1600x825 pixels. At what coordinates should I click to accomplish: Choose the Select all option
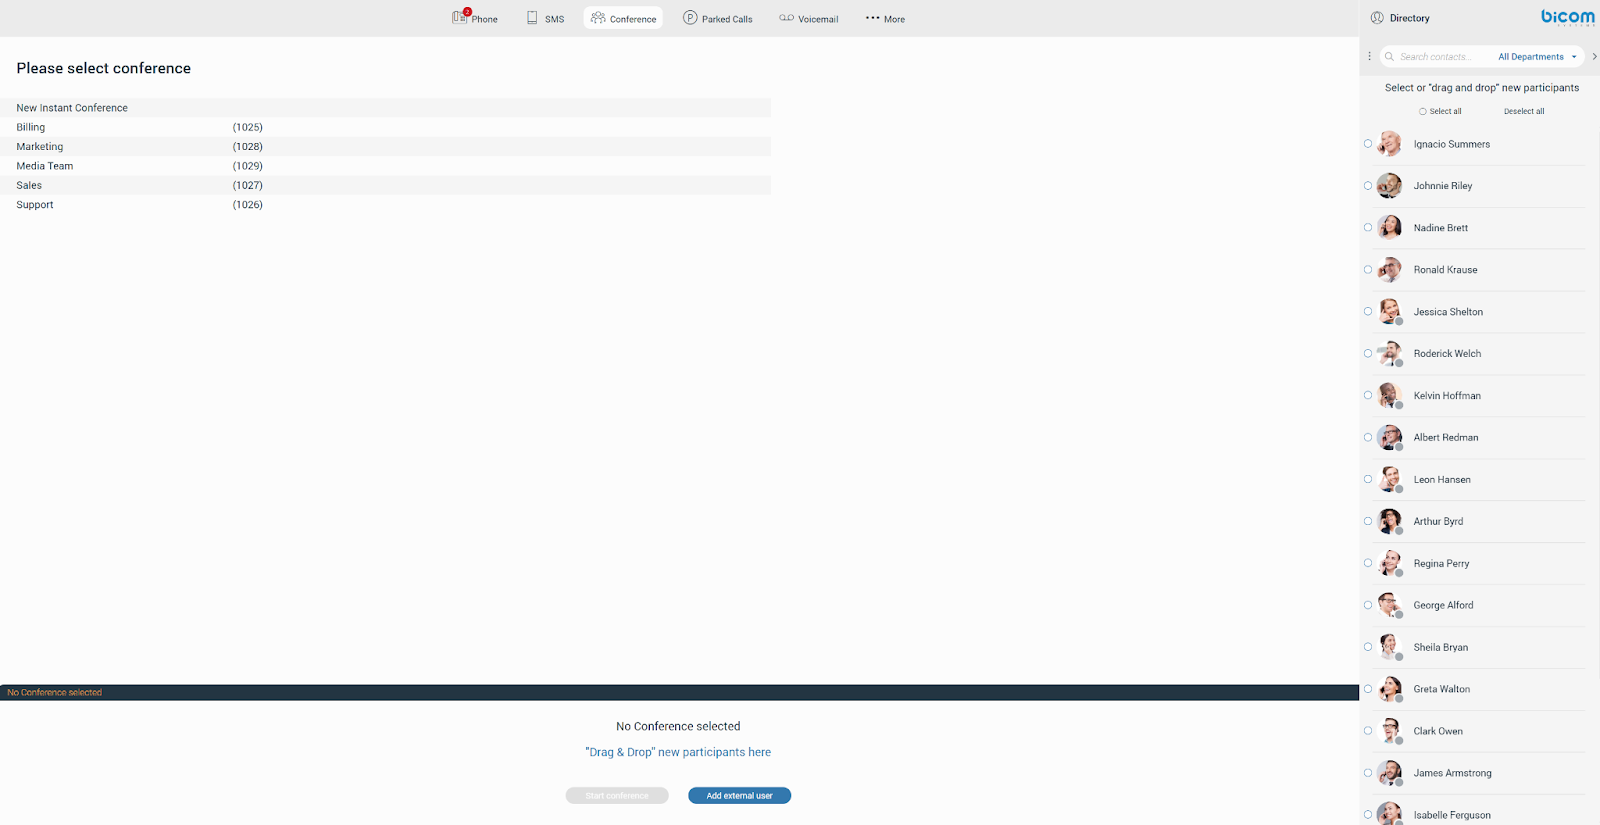(1440, 111)
